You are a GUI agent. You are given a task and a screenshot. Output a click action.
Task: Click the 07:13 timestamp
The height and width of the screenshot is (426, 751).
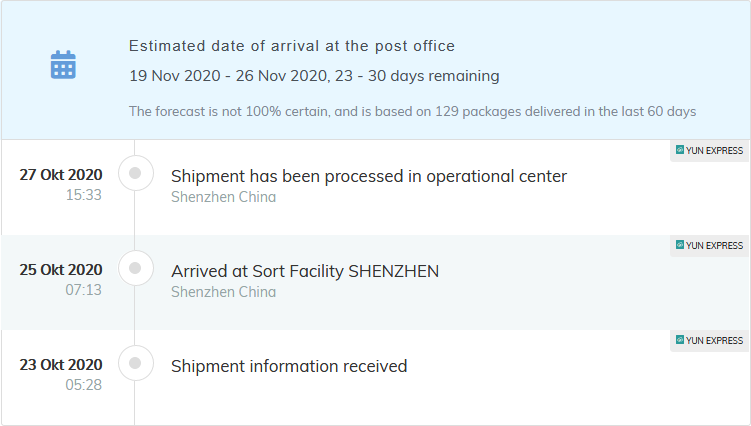pos(83,290)
